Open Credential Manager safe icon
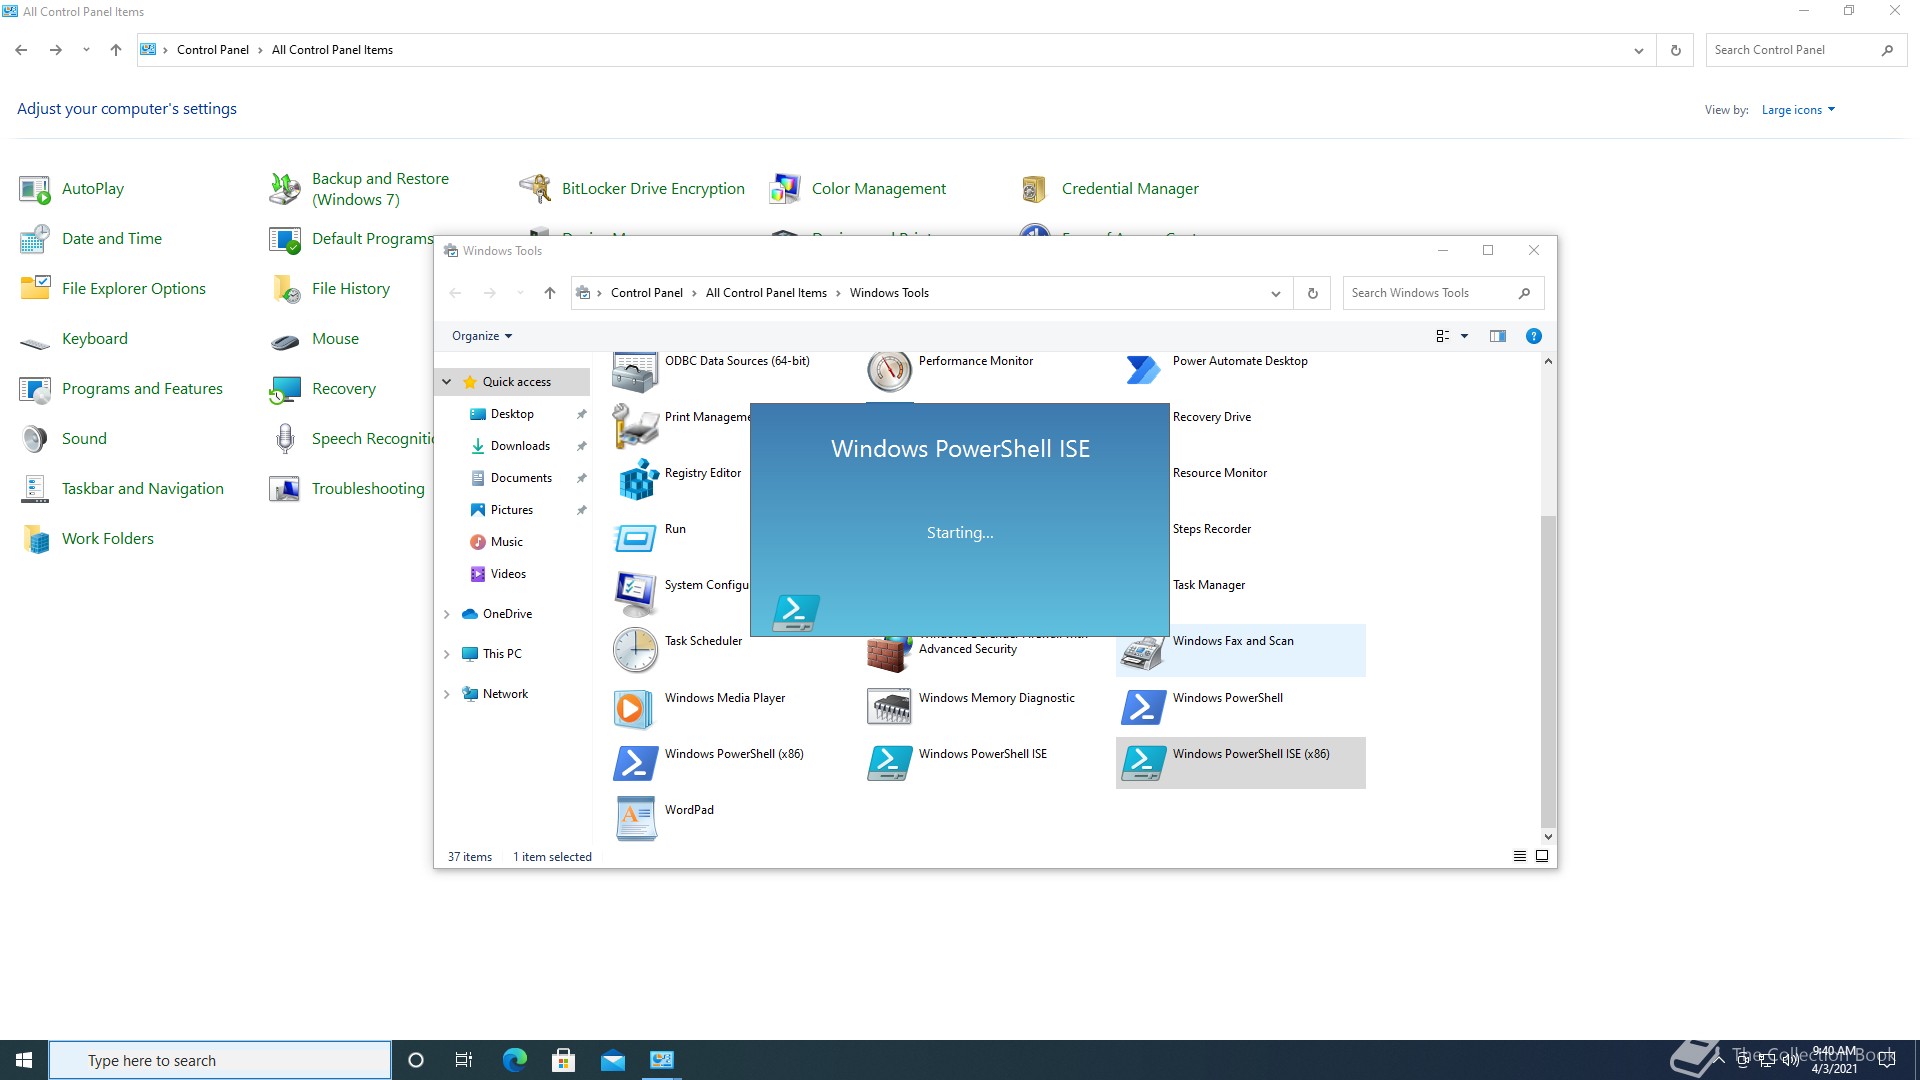Image resolution: width=1920 pixels, height=1080 pixels. [1035, 189]
